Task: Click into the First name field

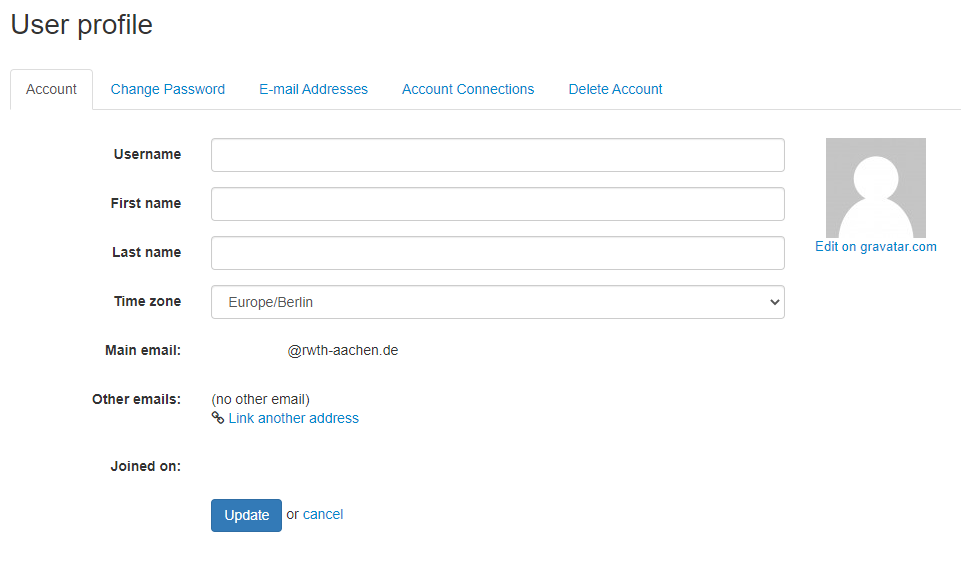Action: click(497, 204)
